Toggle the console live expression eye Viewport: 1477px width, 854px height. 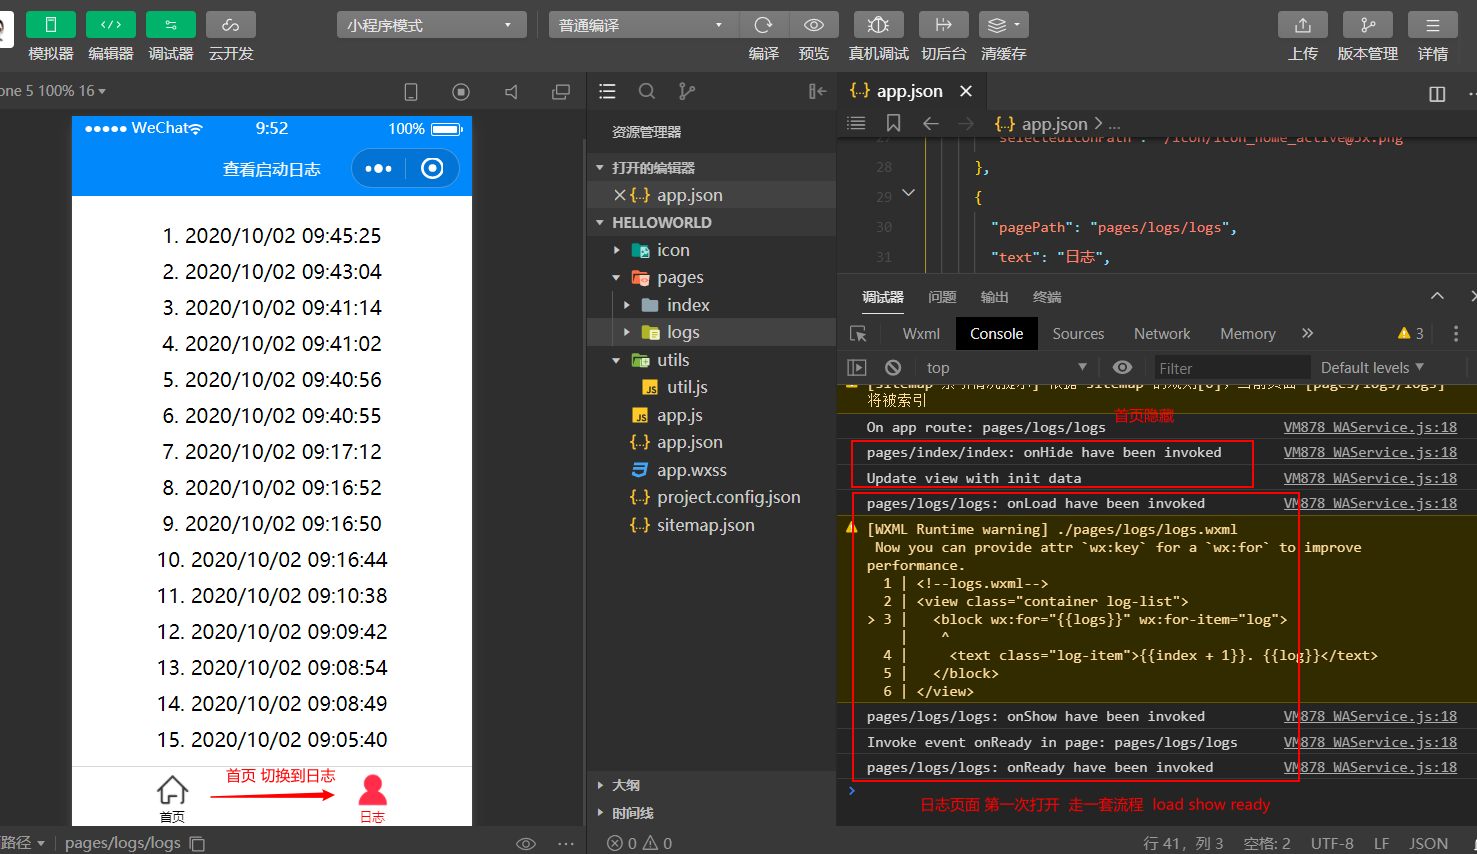click(x=1123, y=368)
